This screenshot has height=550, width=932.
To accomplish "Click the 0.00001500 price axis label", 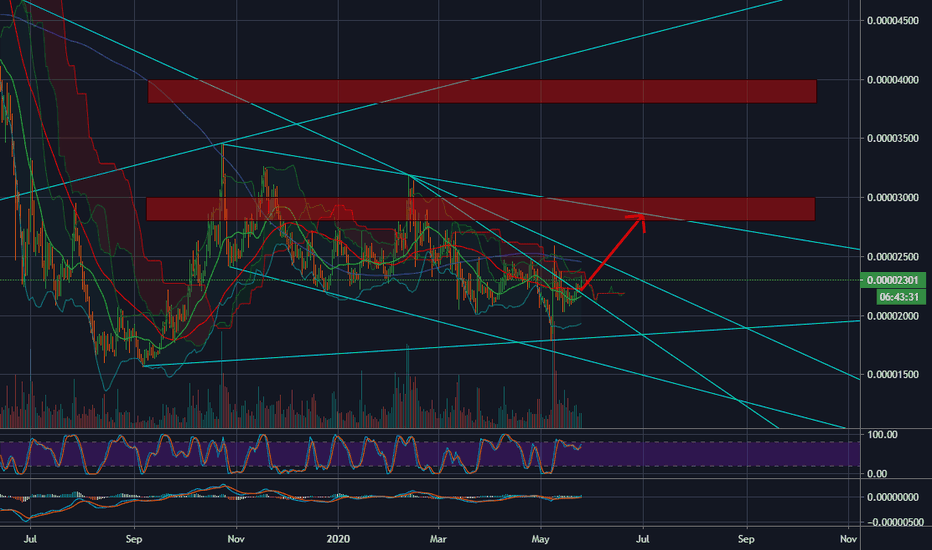I will click(x=893, y=375).
